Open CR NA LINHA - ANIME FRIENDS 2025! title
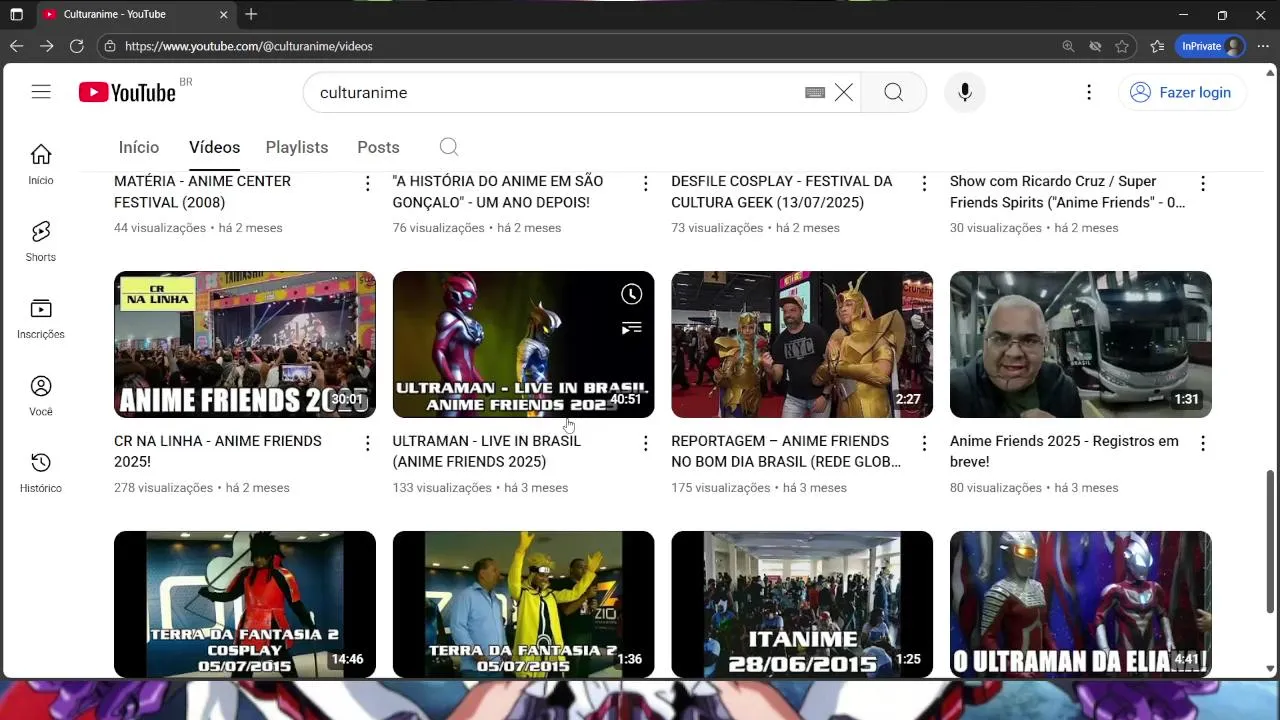 (218, 451)
